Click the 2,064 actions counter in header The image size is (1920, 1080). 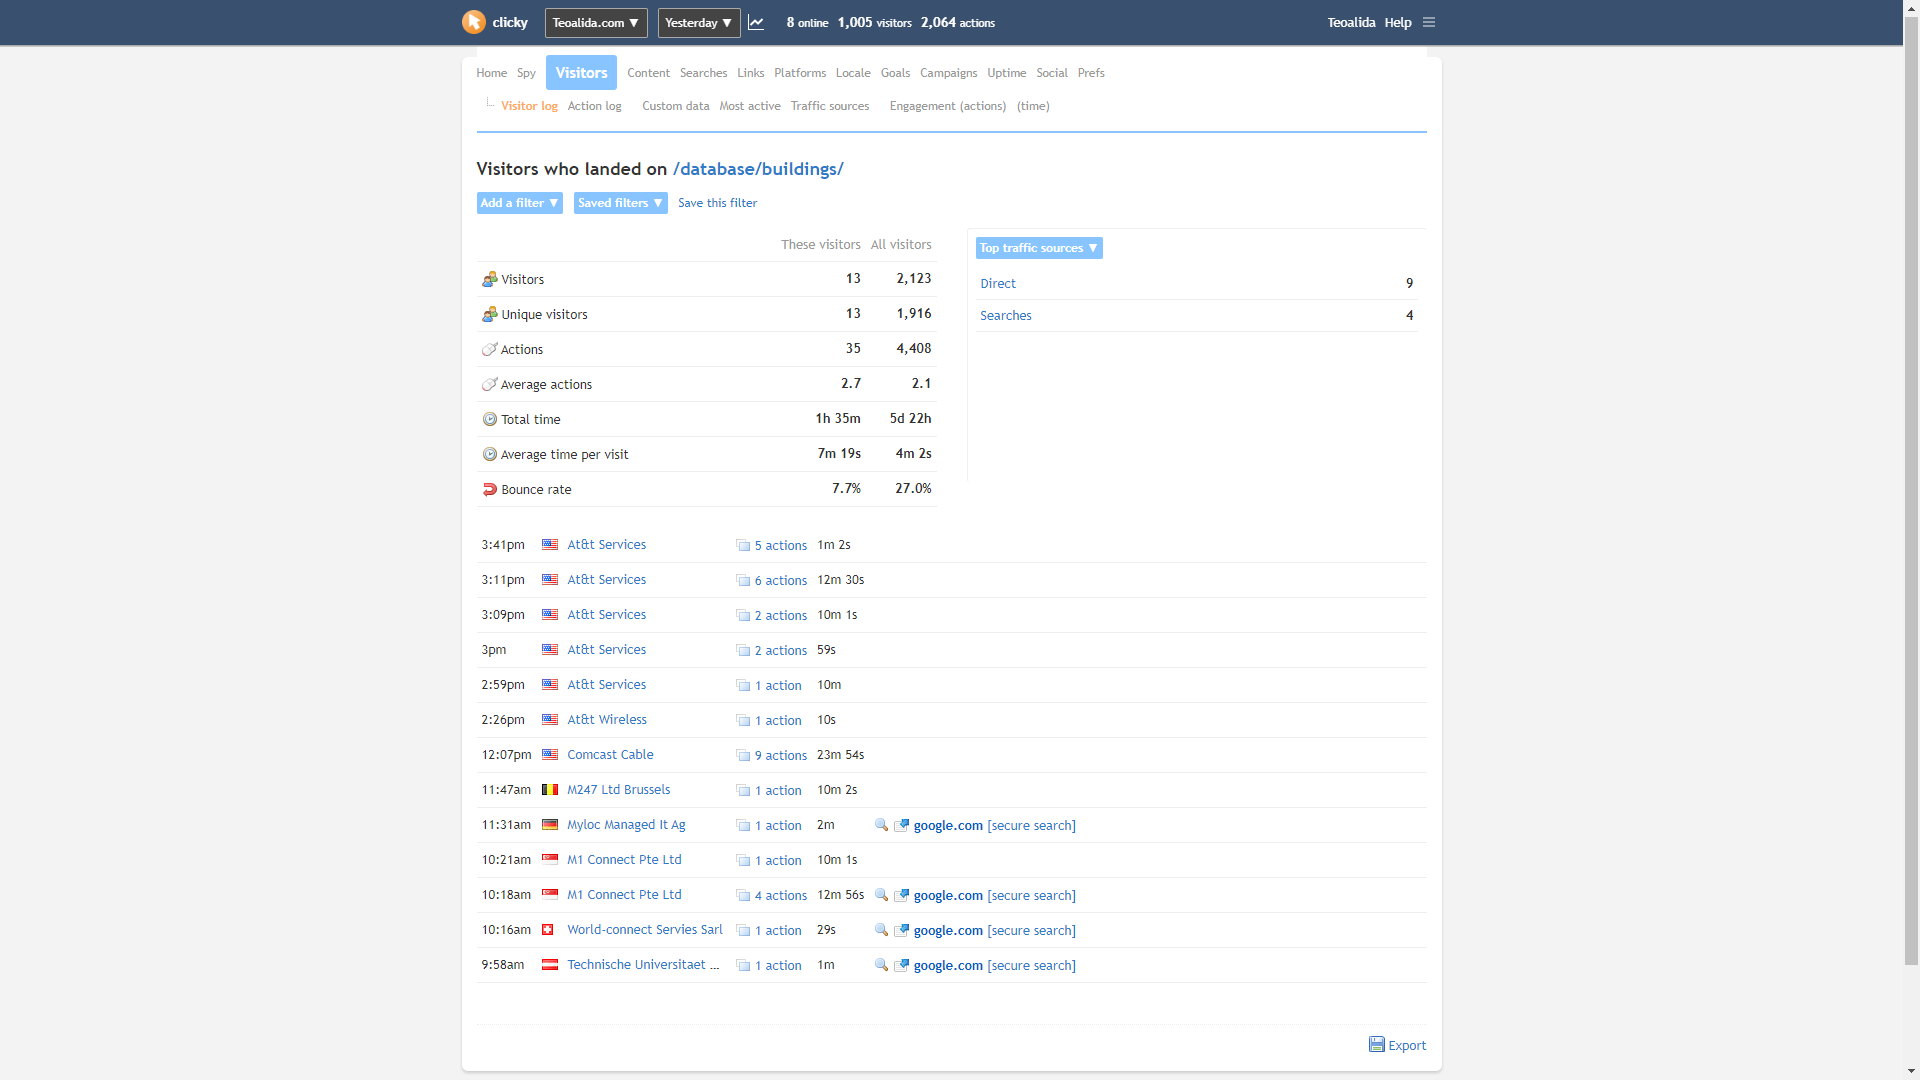pos(957,22)
